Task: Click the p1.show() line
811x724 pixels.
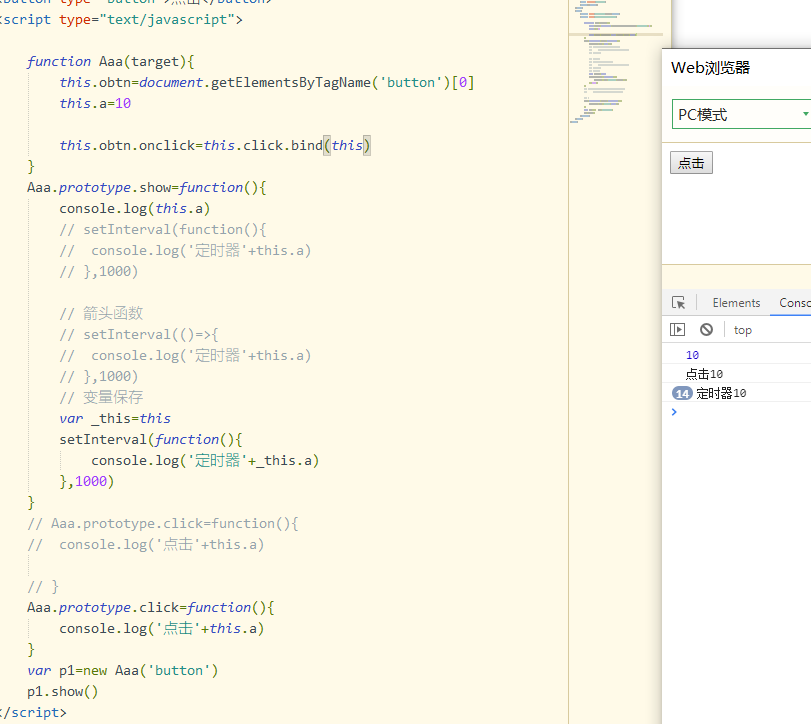Action: 63,691
